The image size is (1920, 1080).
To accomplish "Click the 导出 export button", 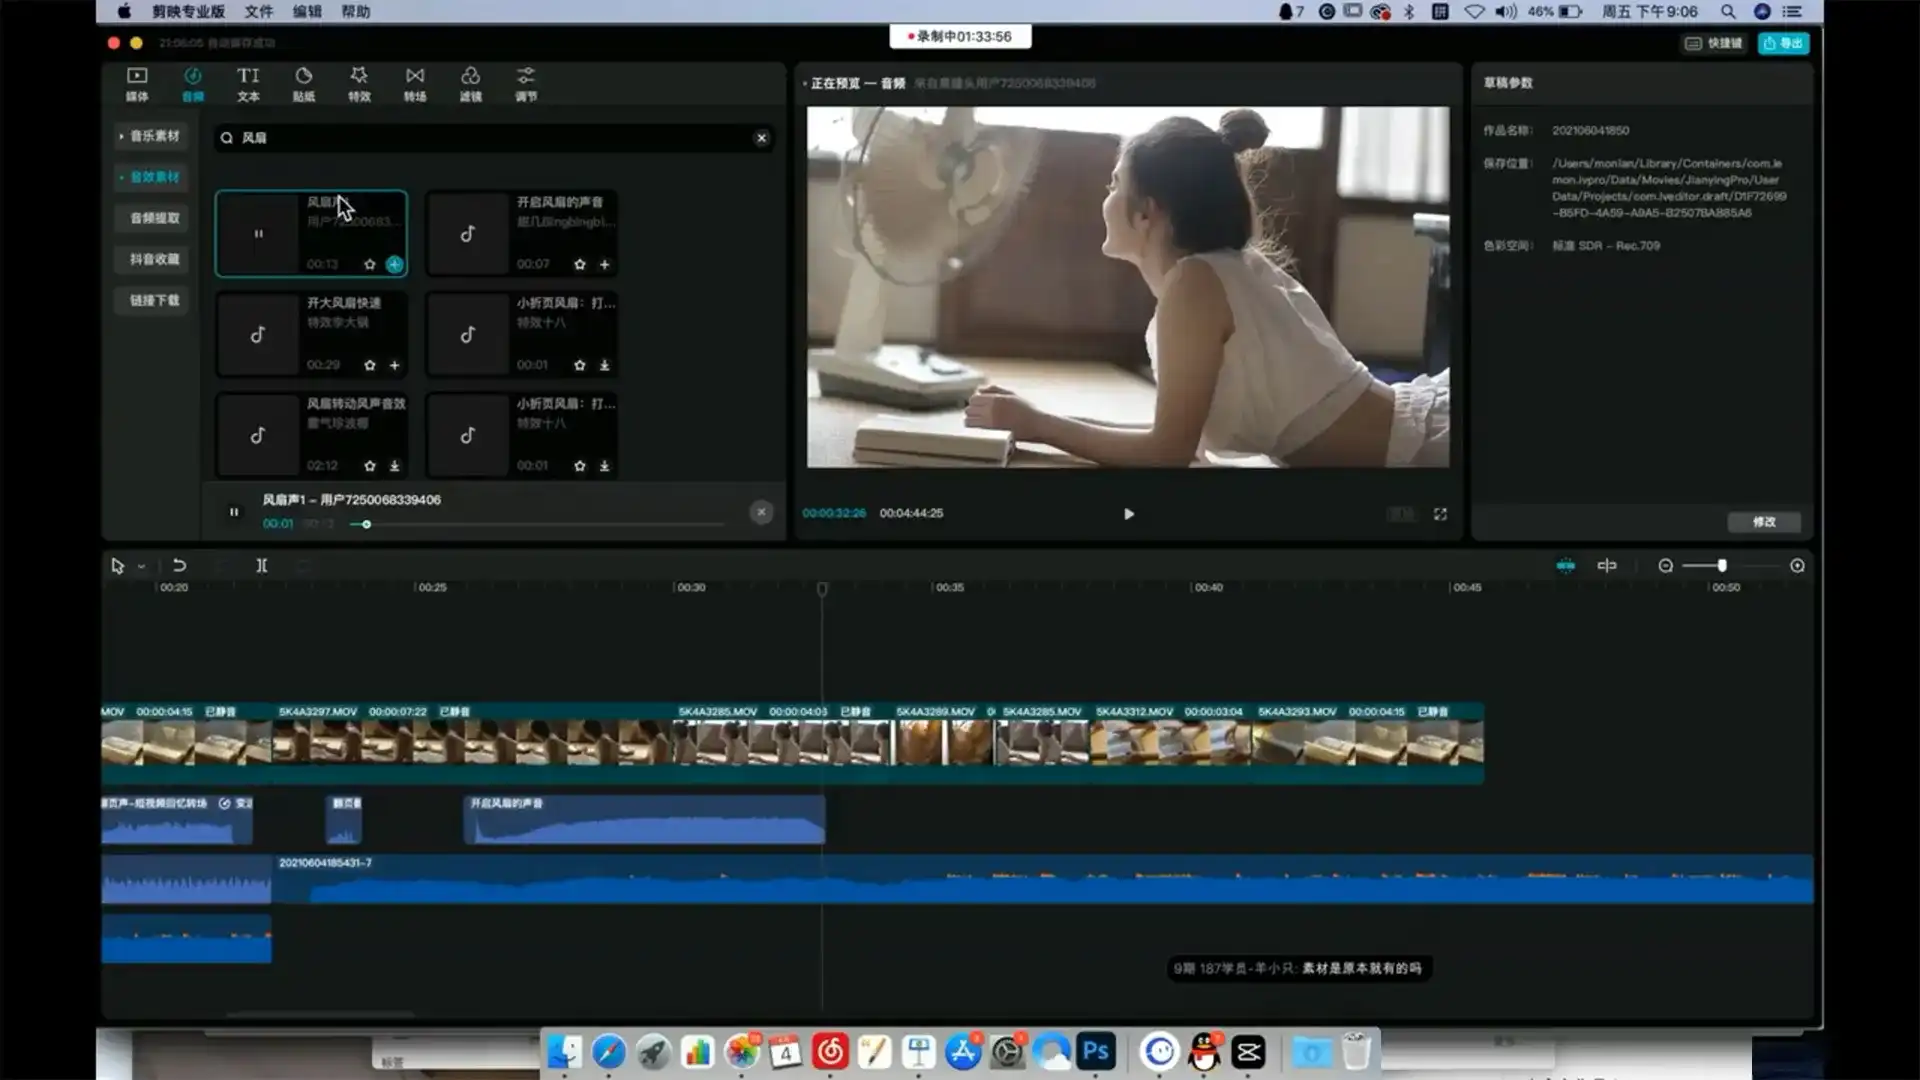I will tap(1784, 43).
